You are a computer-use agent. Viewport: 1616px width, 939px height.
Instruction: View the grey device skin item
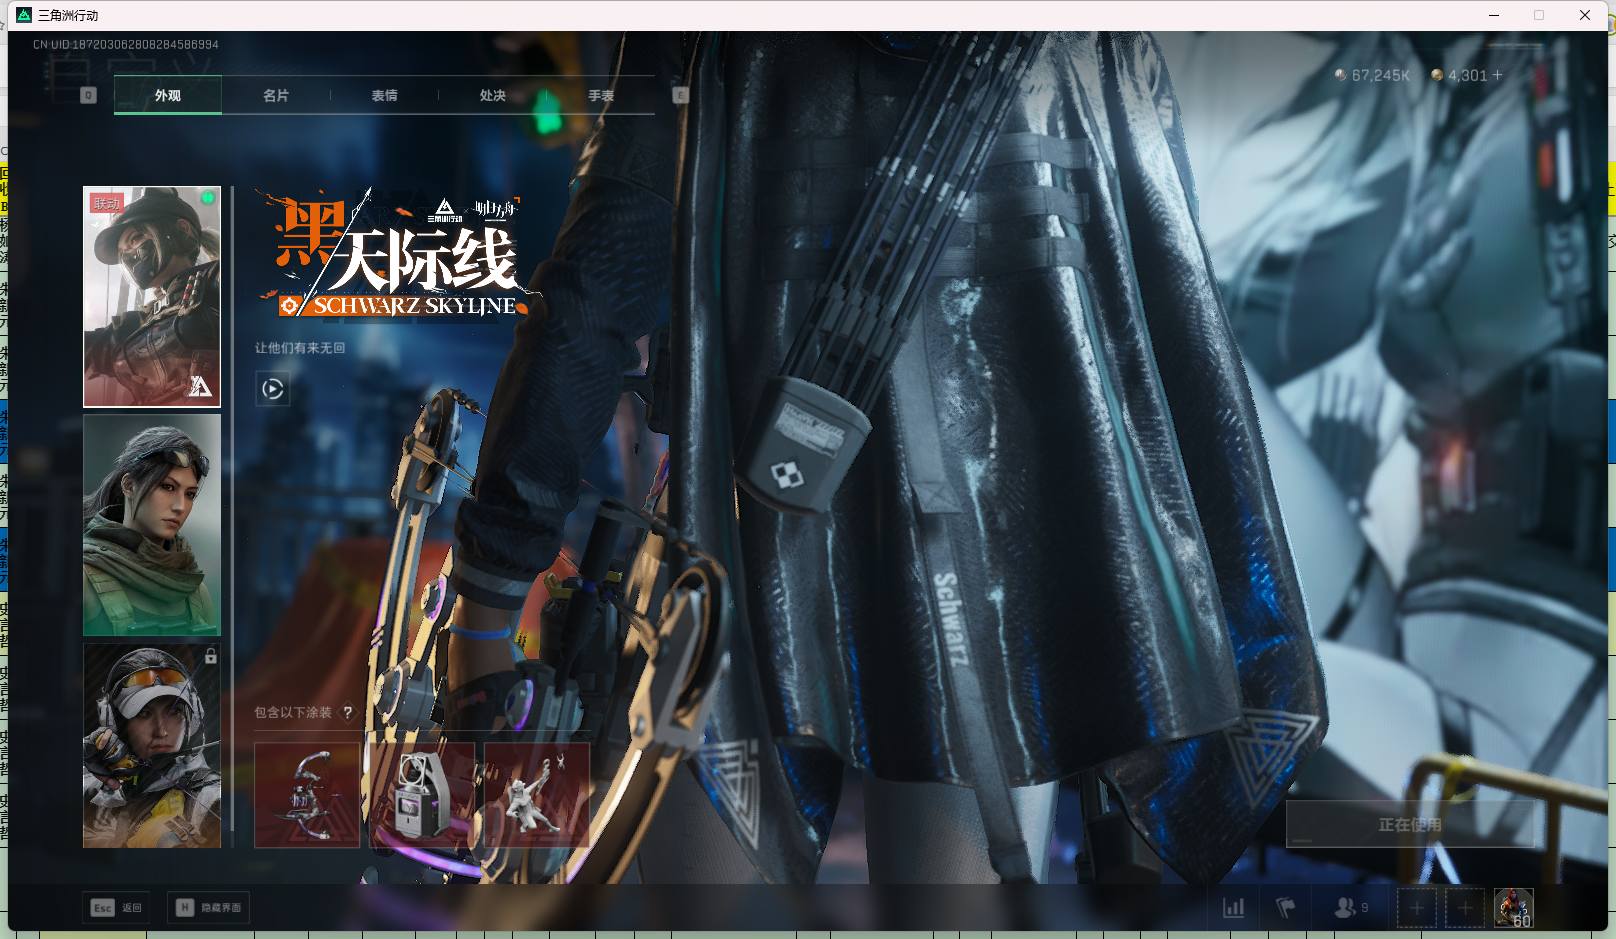(x=422, y=795)
